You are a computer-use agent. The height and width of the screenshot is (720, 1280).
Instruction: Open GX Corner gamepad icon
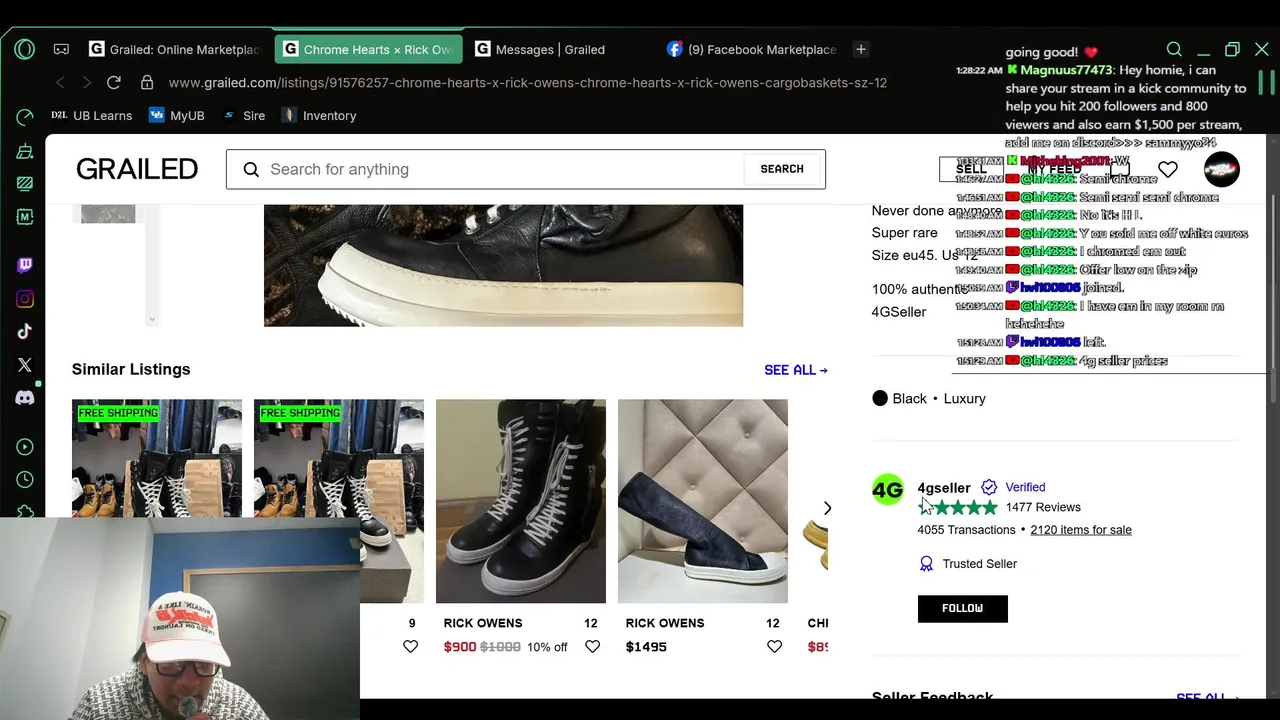[61, 49]
